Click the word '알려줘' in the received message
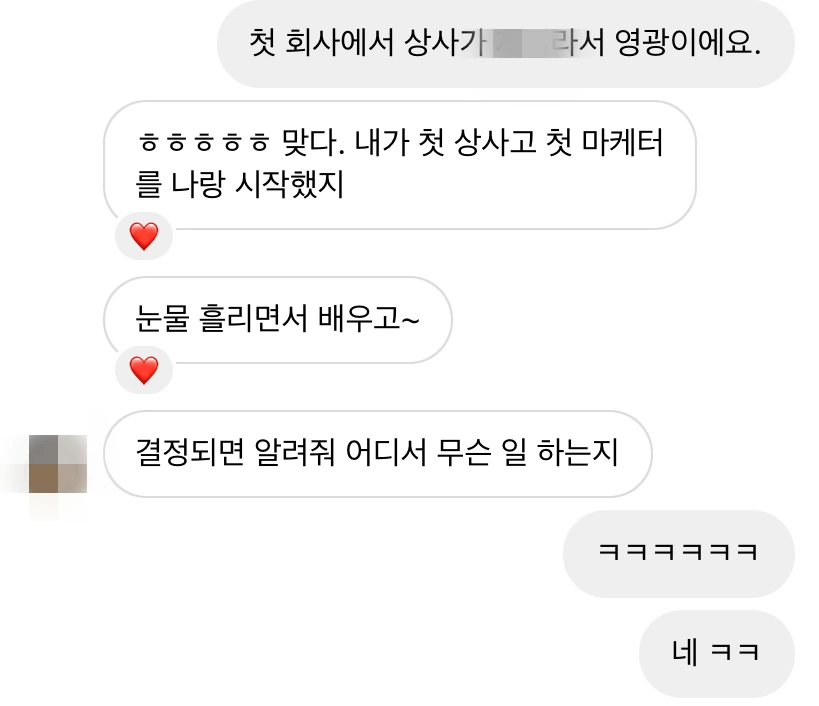 tap(295, 452)
